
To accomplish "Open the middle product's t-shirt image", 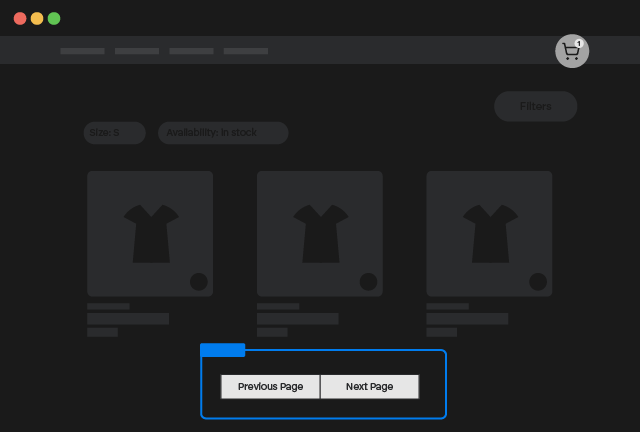I will [x=320, y=233].
